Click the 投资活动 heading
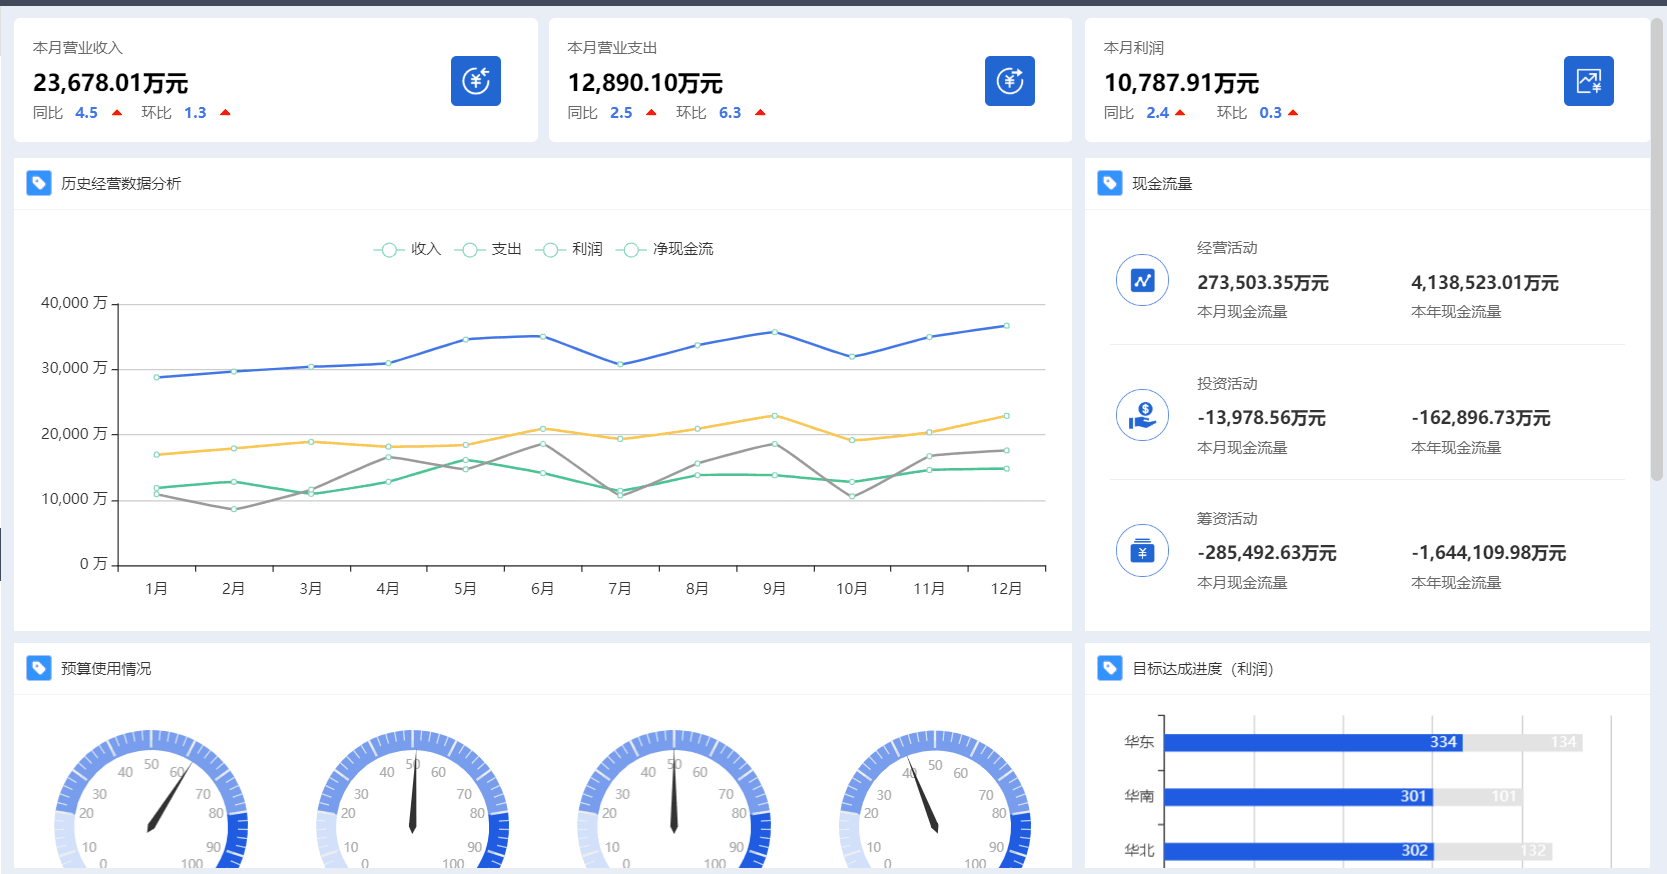Viewport: 1667px width, 874px height. click(1227, 383)
